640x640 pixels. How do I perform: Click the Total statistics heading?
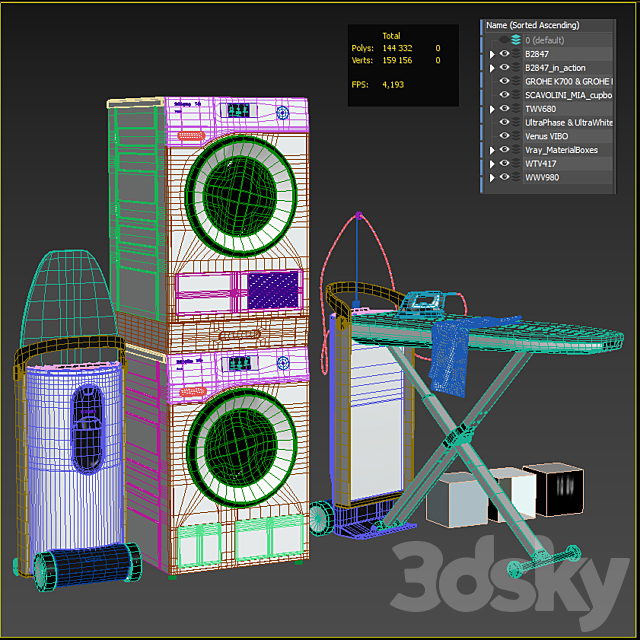[x=391, y=36]
